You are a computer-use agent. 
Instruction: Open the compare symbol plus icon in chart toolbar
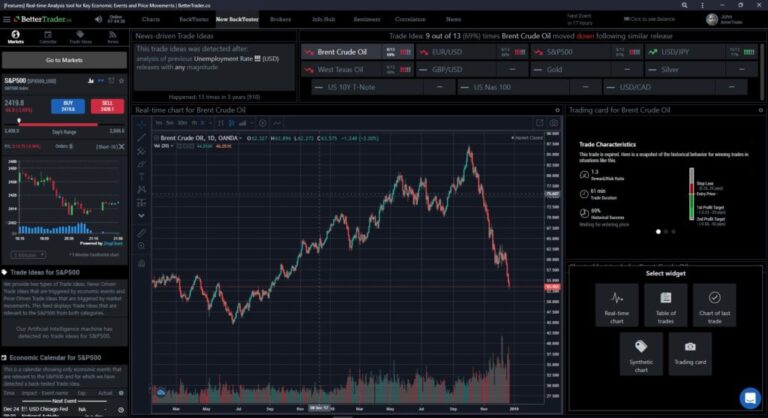(x=263, y=123)
